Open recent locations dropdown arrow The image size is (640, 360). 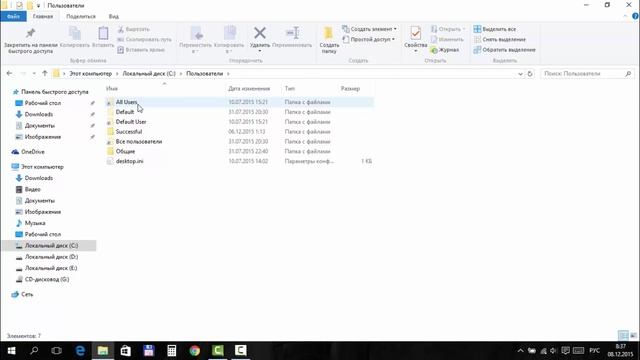tap(34, 74)
